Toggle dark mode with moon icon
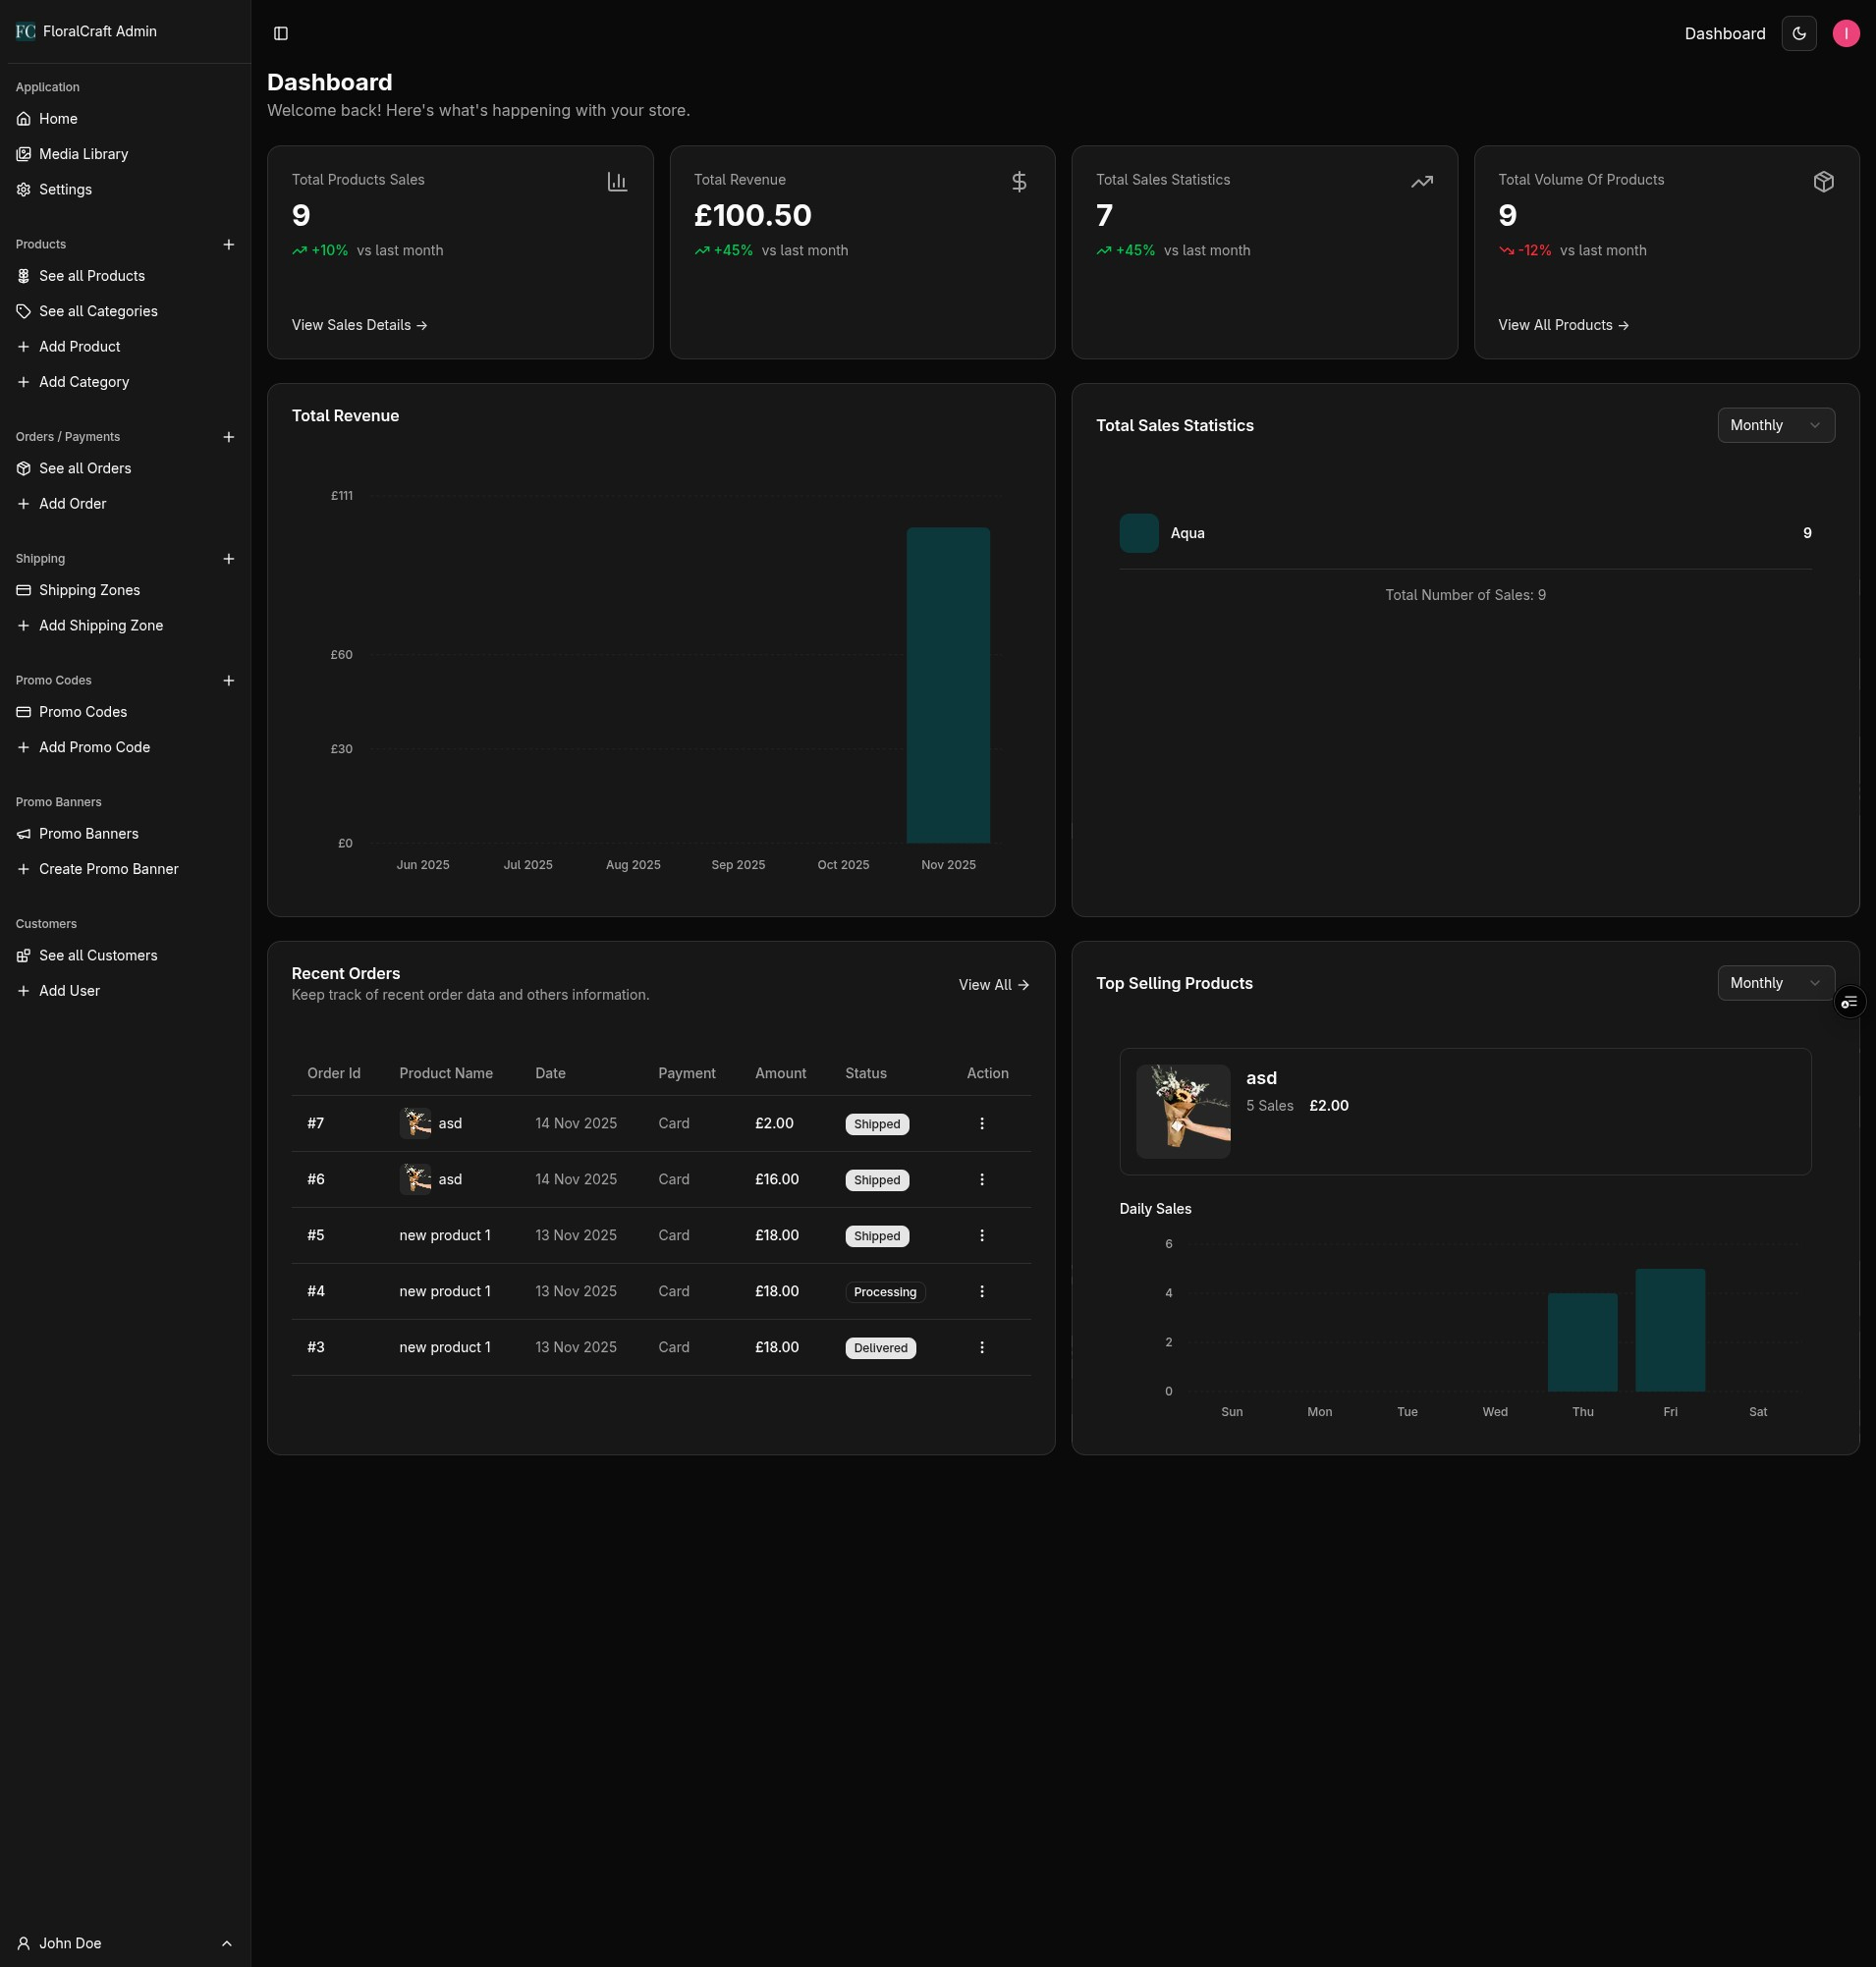This screenshot has height=1967, width=1876. click(1798, 34)
